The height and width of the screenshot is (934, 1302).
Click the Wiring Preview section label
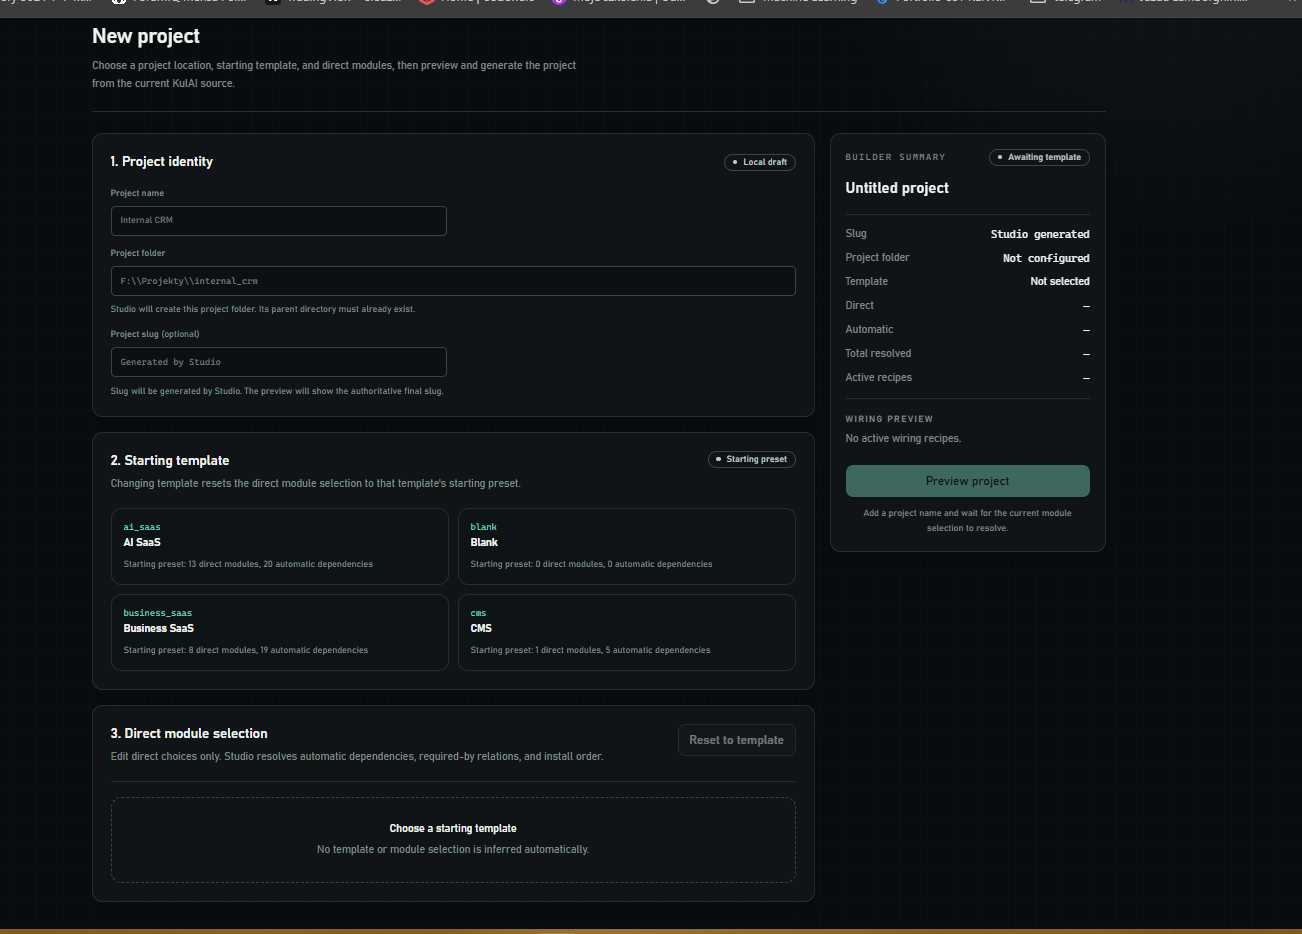[x=889, y=419]
